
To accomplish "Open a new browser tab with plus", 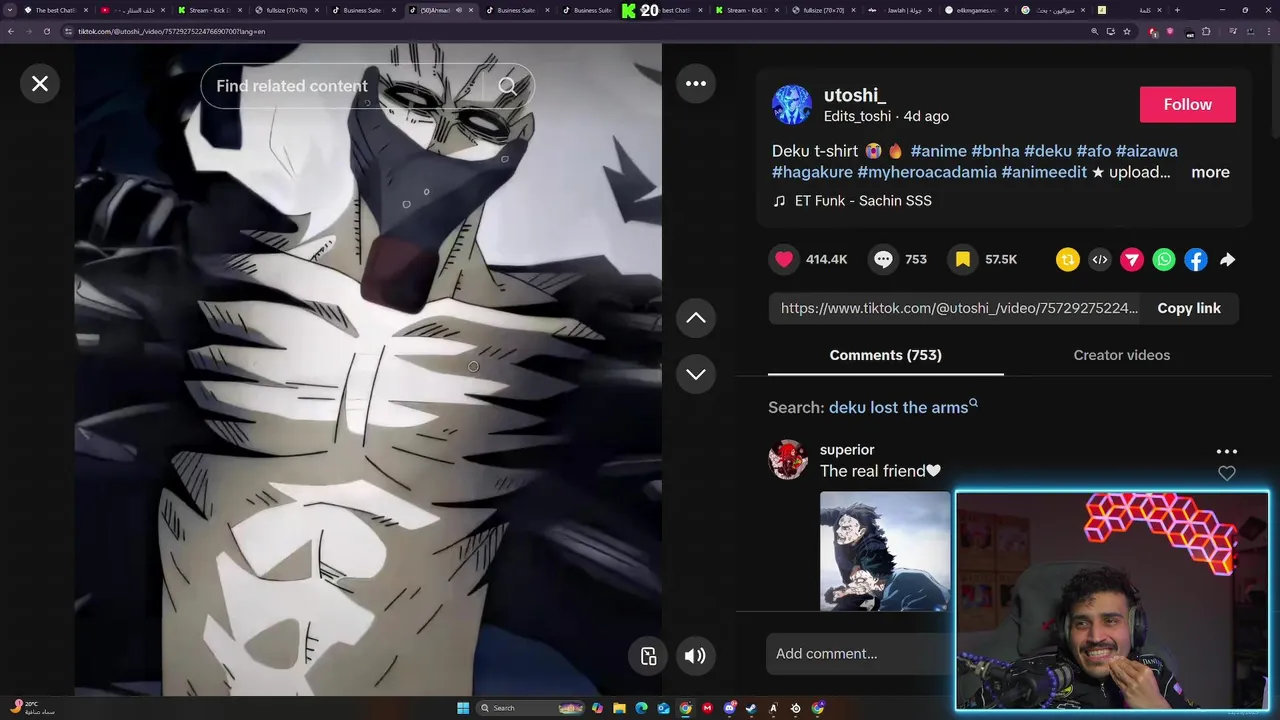I will click(1177, 10).
